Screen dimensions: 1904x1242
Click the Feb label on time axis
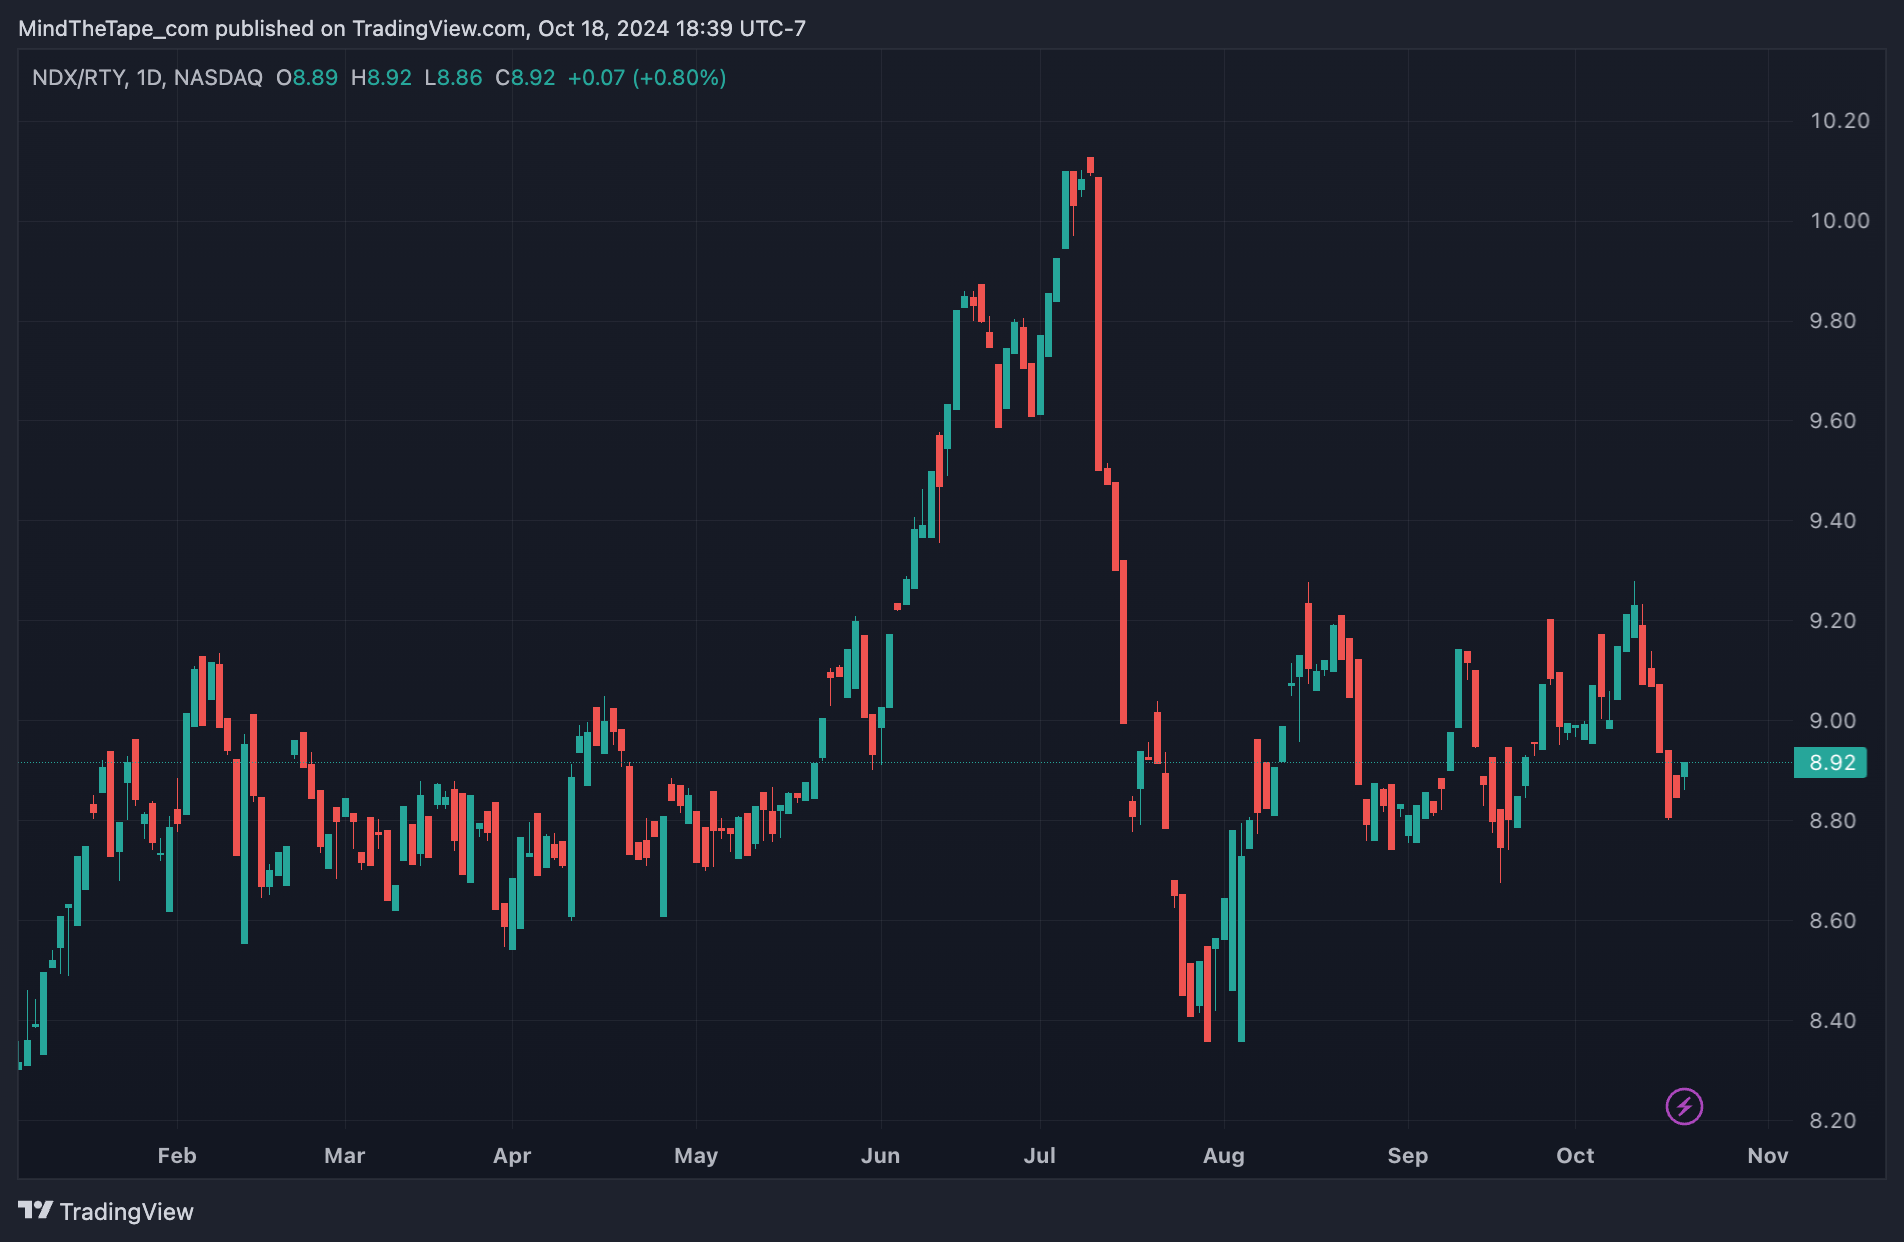point(177,1156)
